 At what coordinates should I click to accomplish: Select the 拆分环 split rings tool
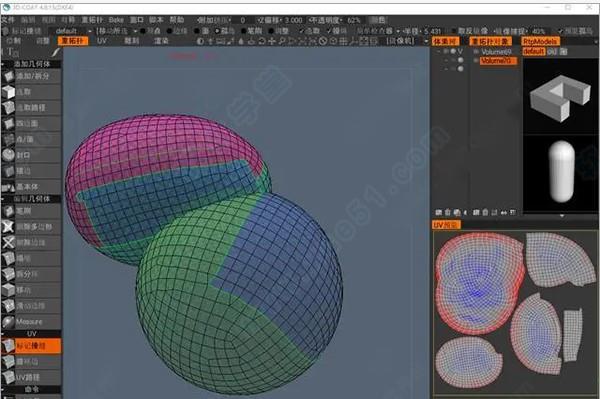coord(31,274)
